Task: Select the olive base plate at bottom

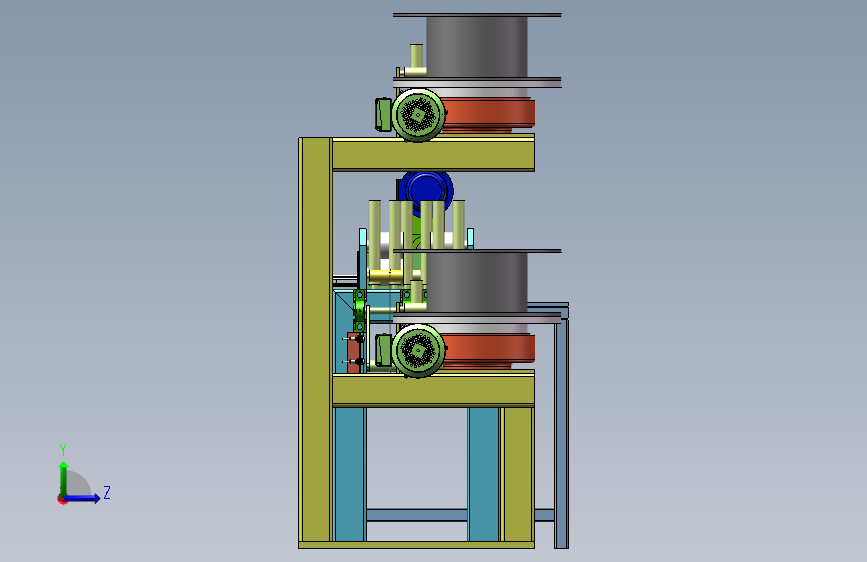Action: pos(416,545)
